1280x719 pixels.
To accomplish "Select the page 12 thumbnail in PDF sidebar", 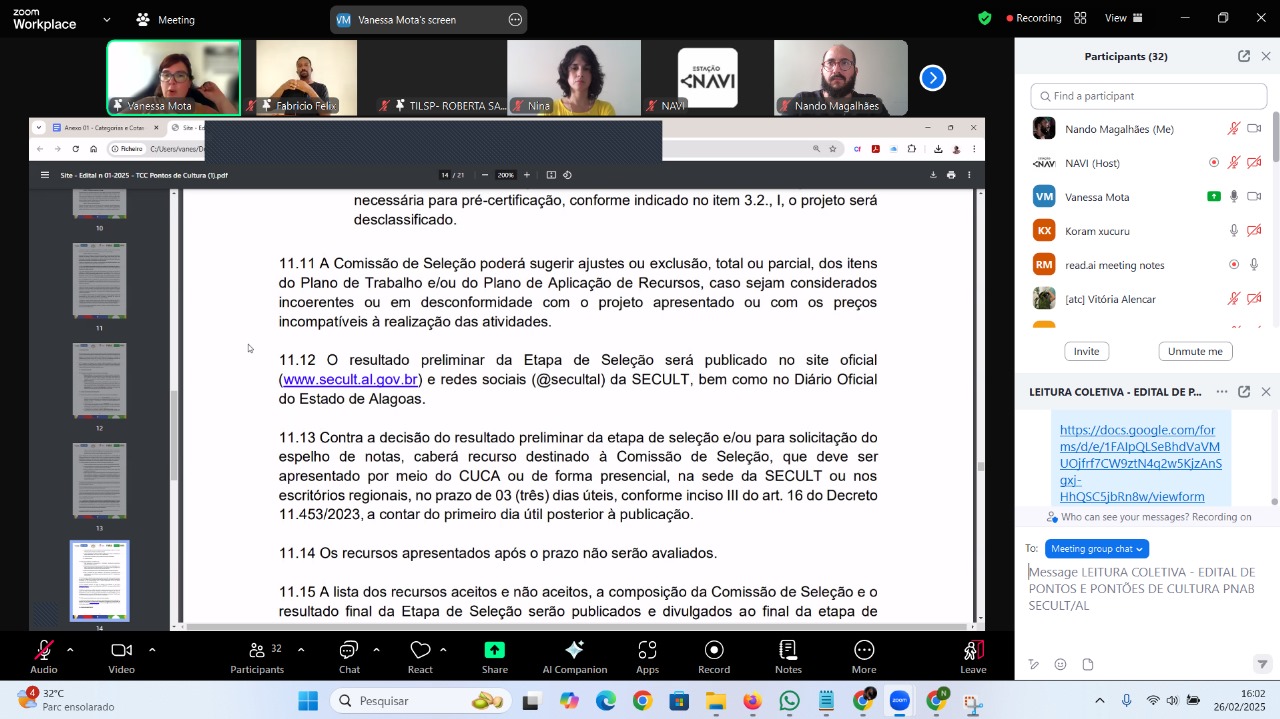I will click(99, 381).
